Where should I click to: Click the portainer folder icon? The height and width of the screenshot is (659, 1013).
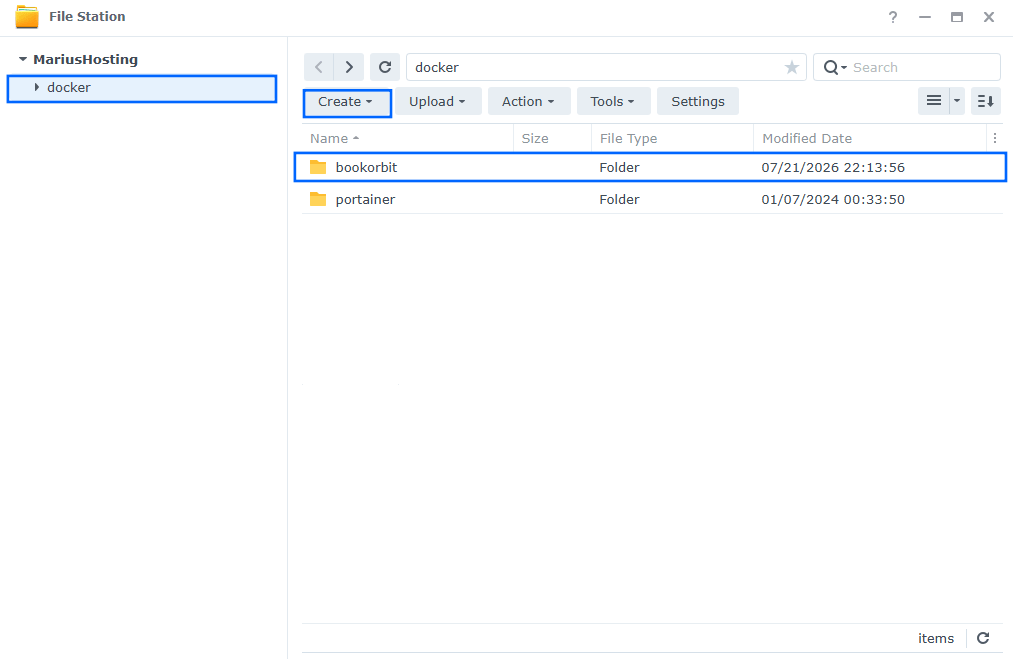[x=318, y=200]
